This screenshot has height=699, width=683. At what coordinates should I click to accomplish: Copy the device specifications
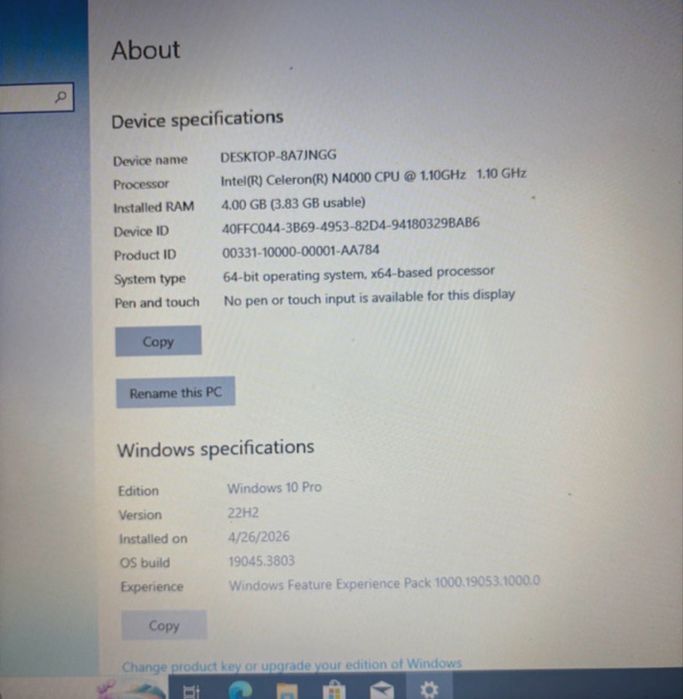(x=158, y=341)
